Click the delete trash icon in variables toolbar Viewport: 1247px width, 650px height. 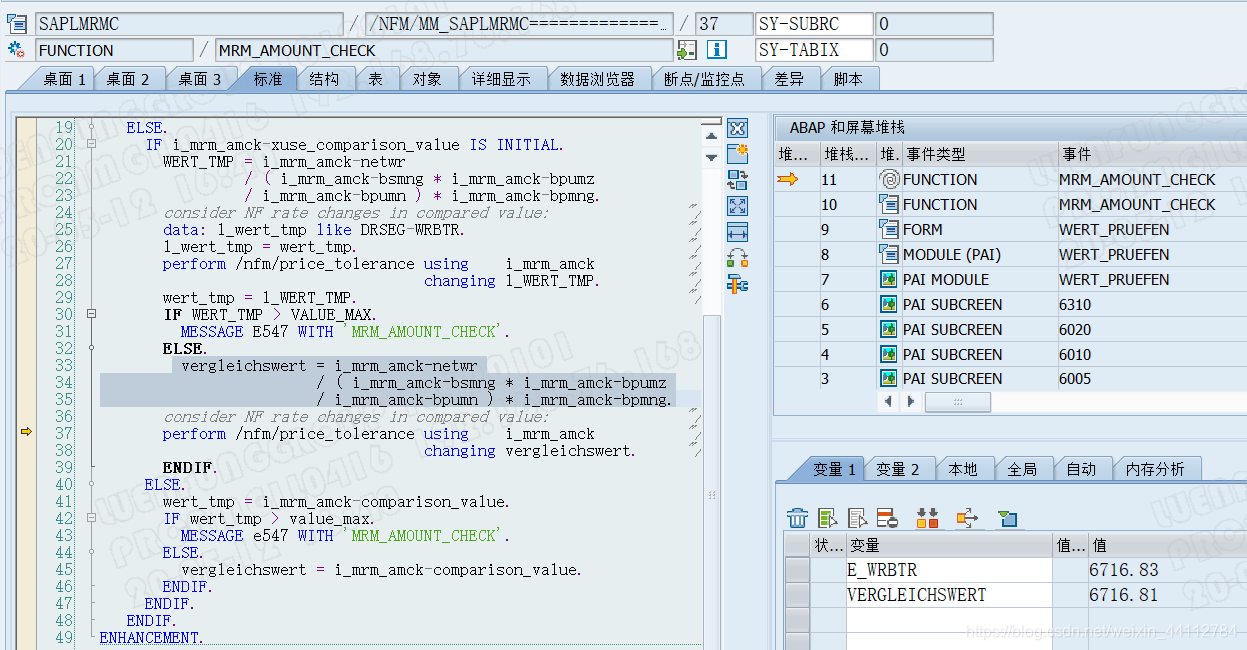[x=797, y=517]
